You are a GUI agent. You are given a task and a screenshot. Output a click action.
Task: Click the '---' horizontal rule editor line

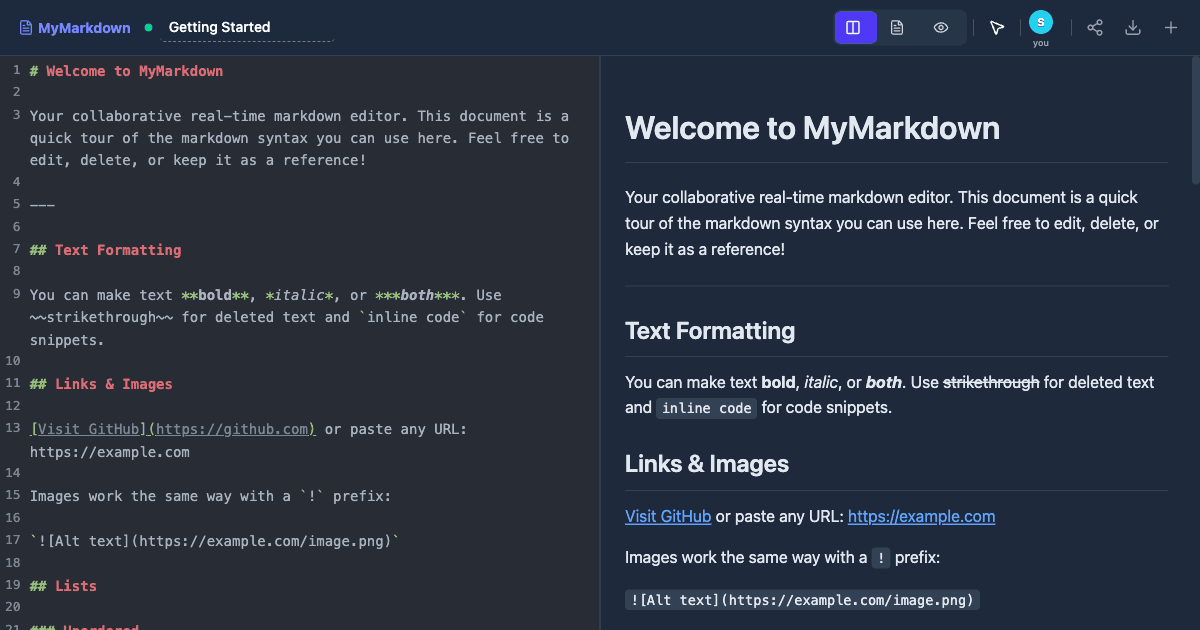(42, 205)
